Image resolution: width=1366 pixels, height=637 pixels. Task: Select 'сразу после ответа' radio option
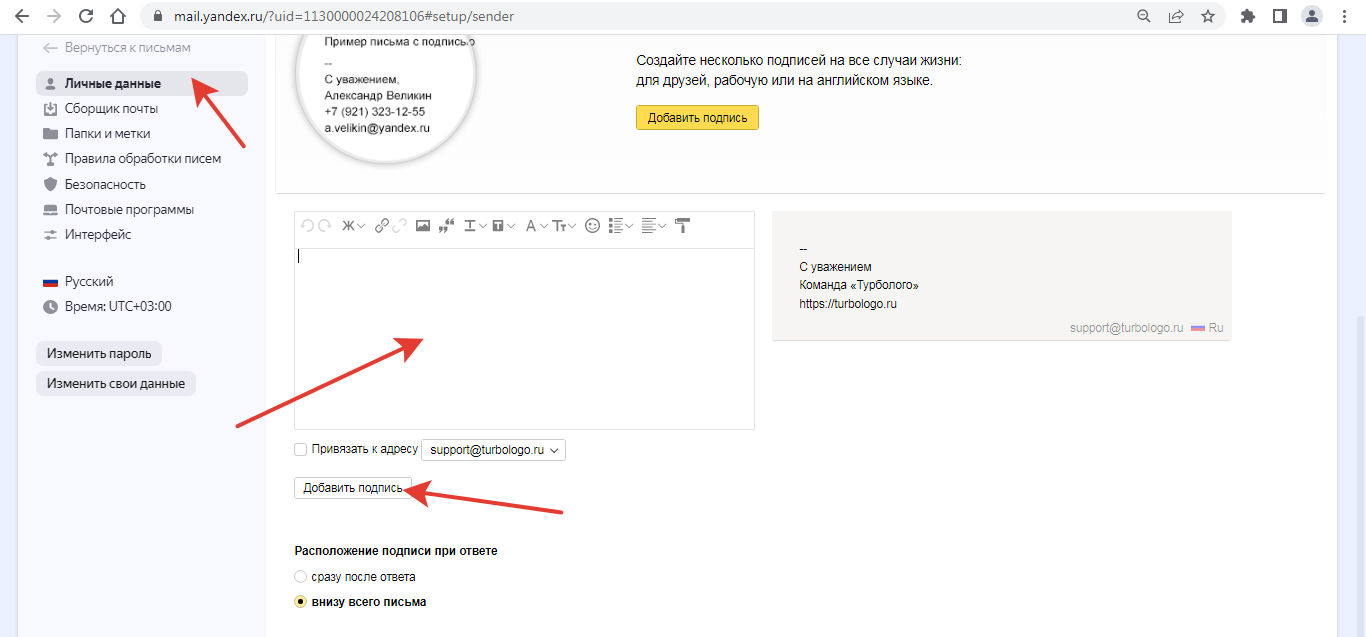301,577
